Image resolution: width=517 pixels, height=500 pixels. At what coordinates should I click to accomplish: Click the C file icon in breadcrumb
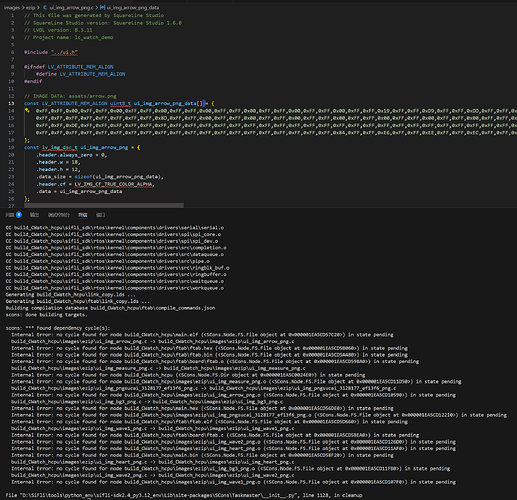[x=45, y=7]
